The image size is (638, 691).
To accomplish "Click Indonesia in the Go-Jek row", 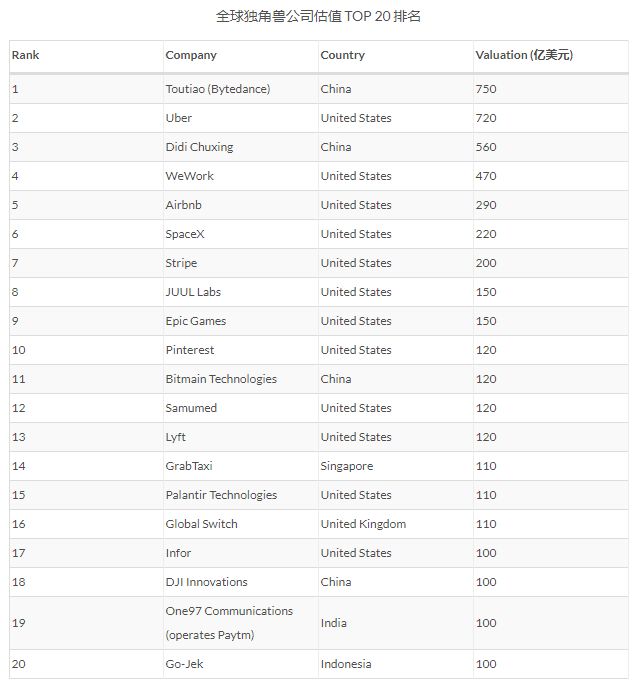I will click(x=346, y=664).
